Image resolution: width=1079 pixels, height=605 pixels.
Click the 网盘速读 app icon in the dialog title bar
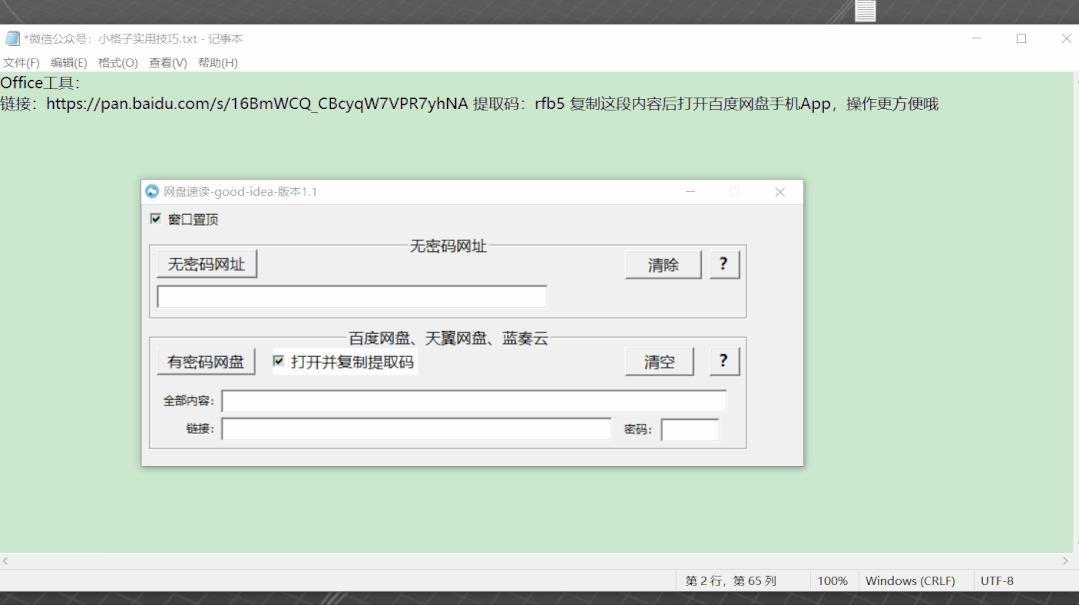point(151,191)
